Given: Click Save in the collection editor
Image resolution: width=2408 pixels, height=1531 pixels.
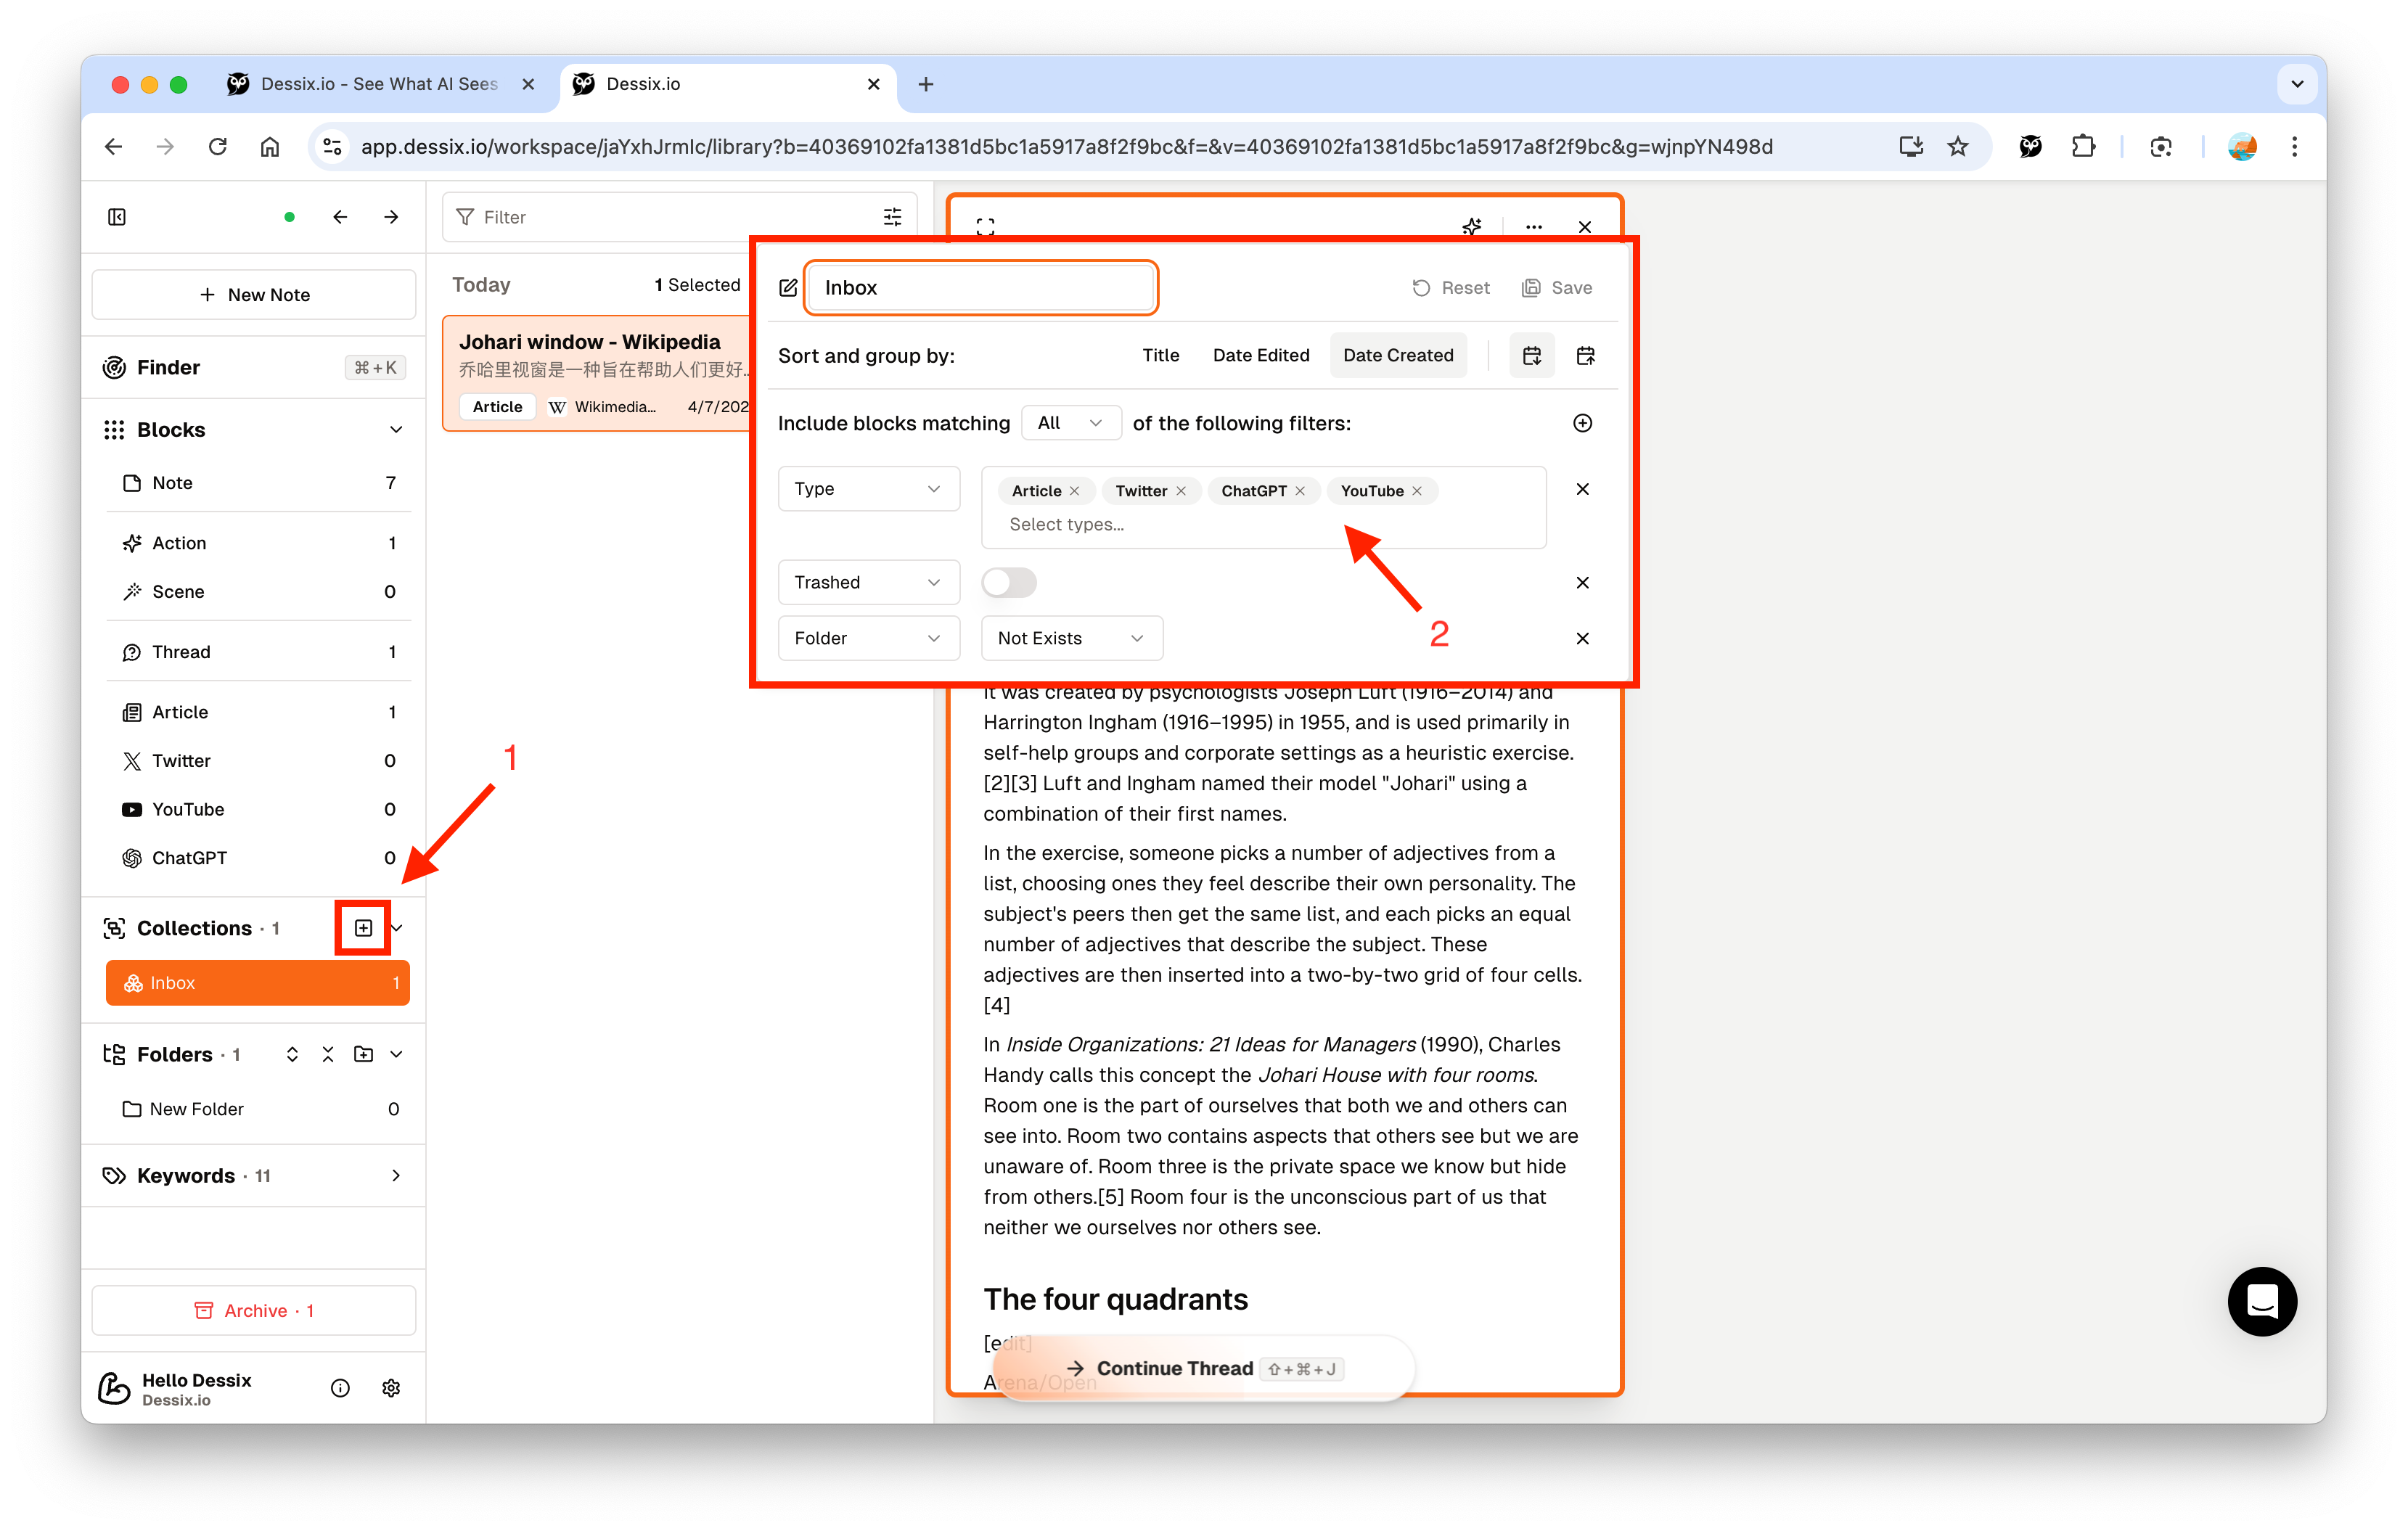Looking at the screenshot, I should [1557, 288].
